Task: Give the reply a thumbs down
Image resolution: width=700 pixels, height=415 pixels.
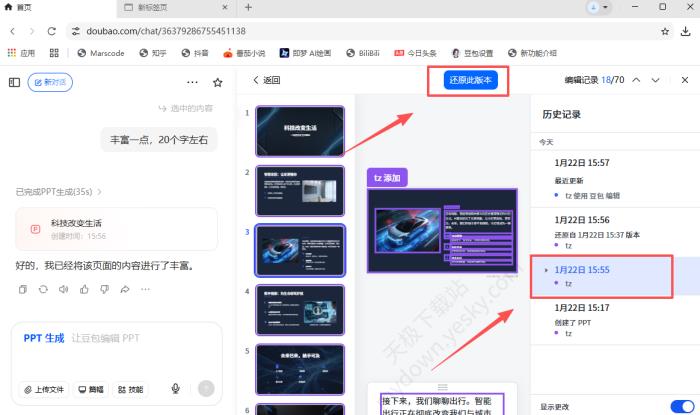Action: (x=104, y=289)
